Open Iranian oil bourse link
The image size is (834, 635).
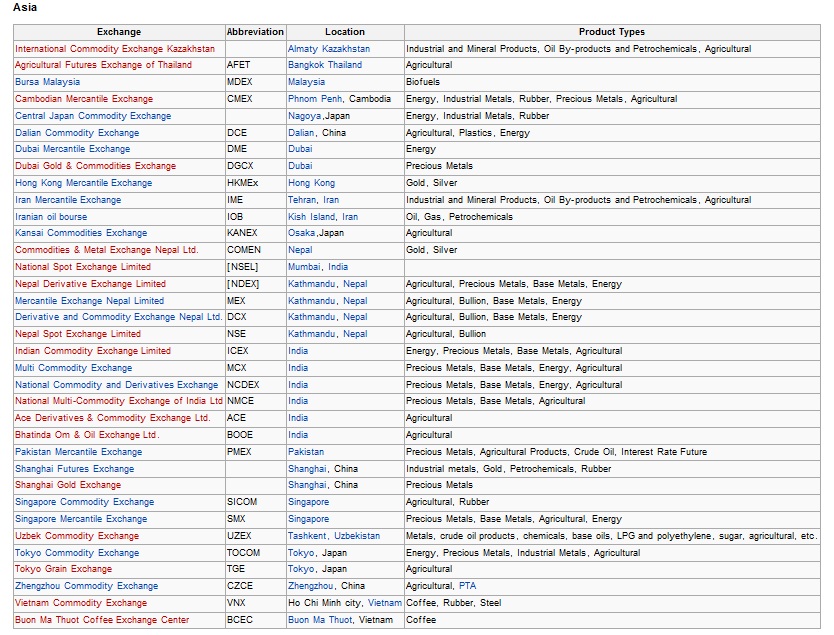tap(51, 217)
